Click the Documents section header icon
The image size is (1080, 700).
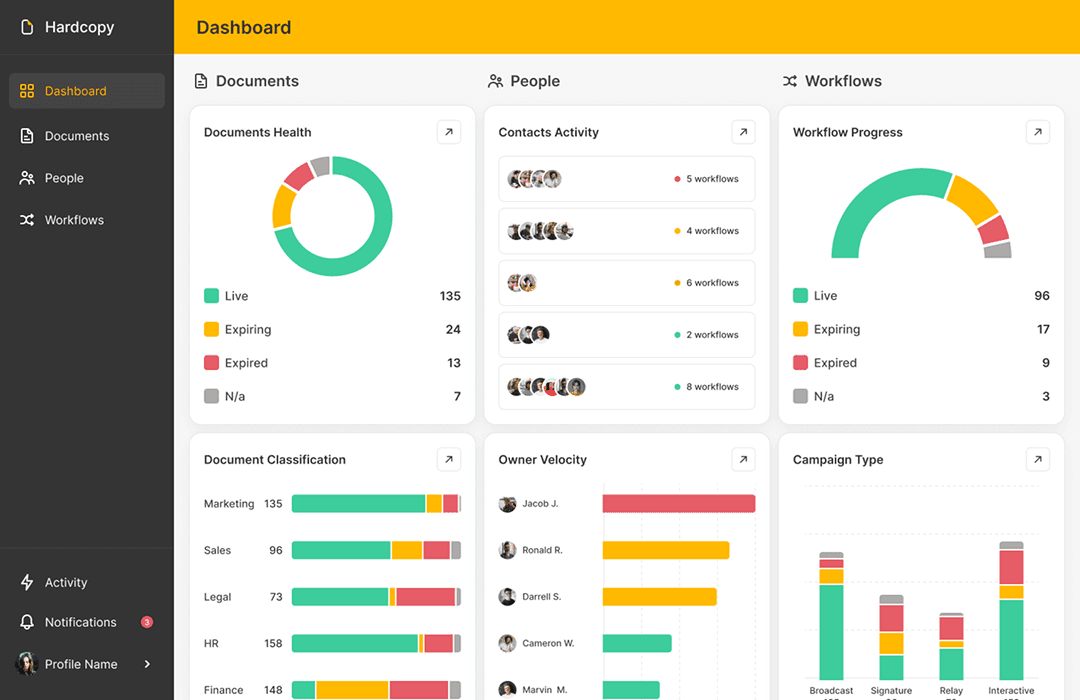[201, 81]
